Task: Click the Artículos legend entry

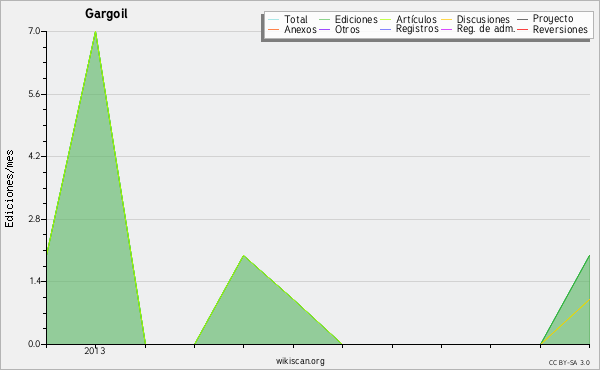Action: point(409,19)
